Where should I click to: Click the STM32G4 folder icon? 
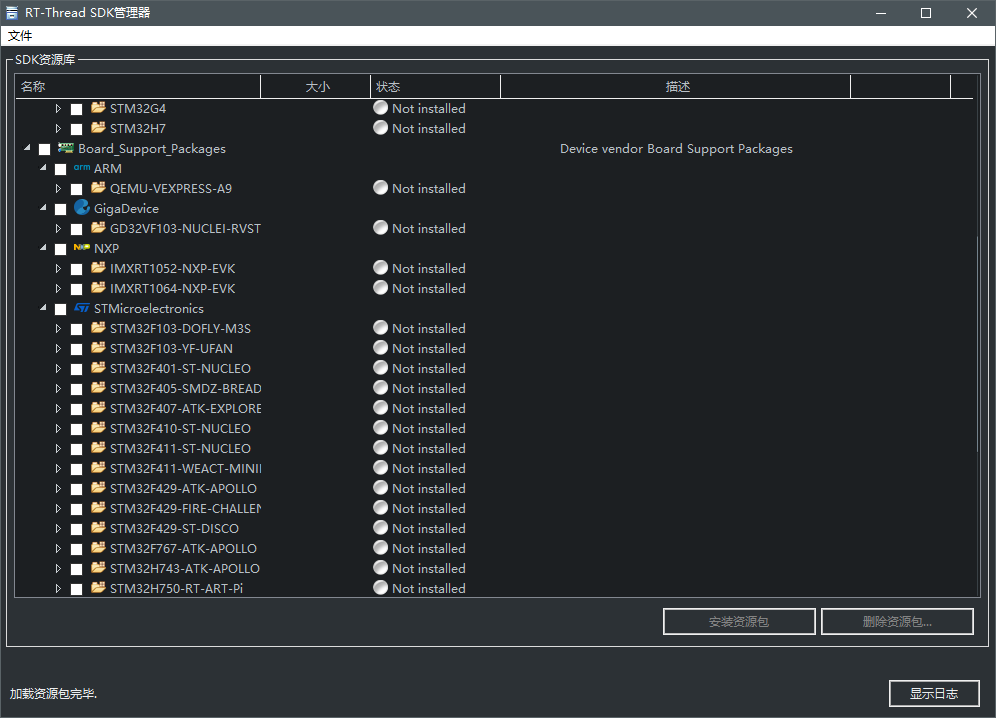coord(98,108)
